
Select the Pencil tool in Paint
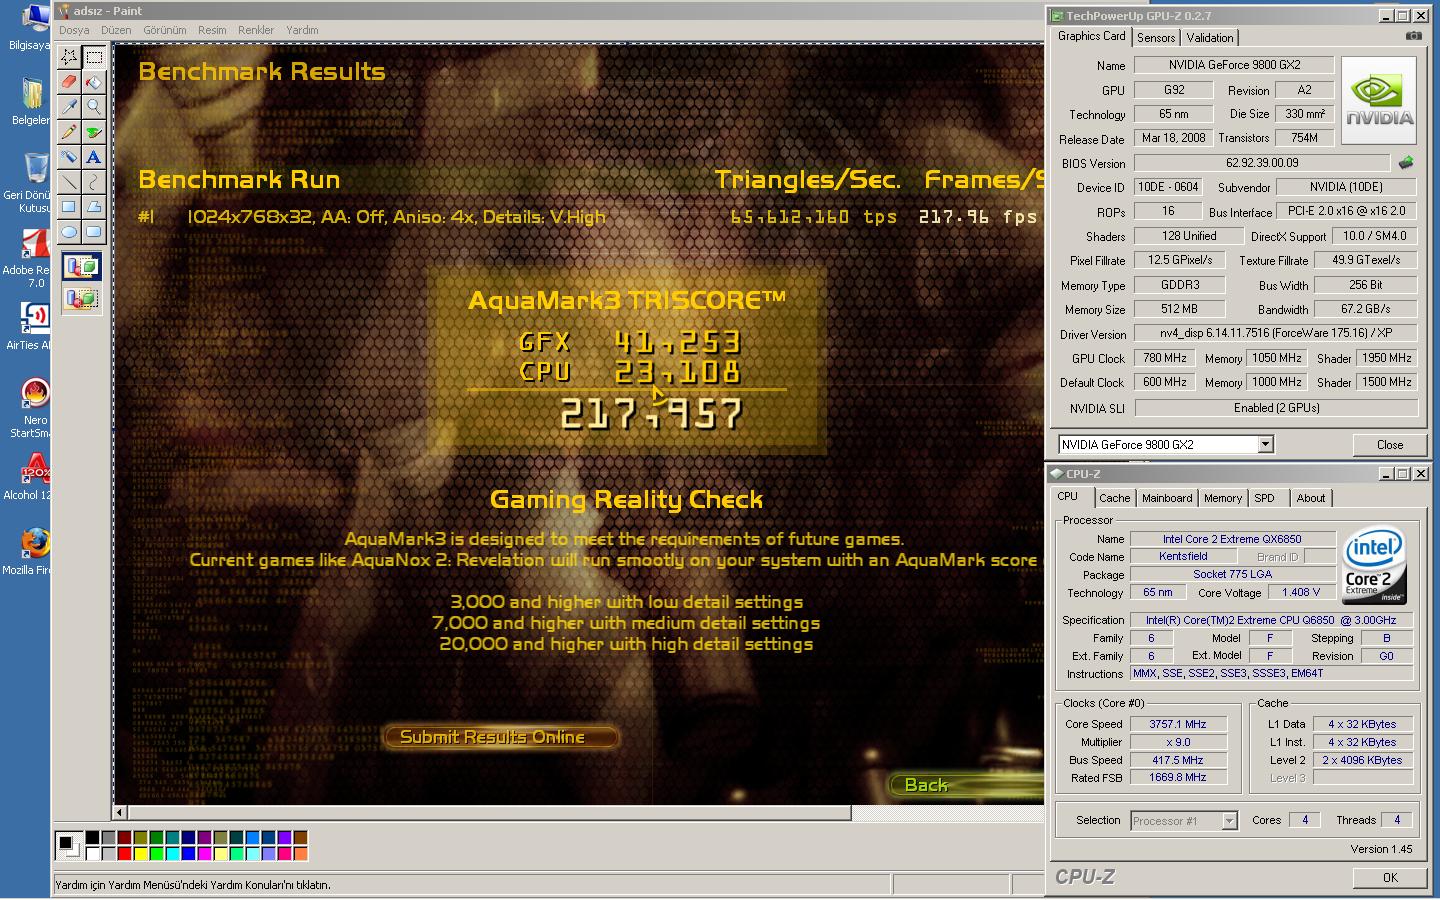click(x=69, y=131)
